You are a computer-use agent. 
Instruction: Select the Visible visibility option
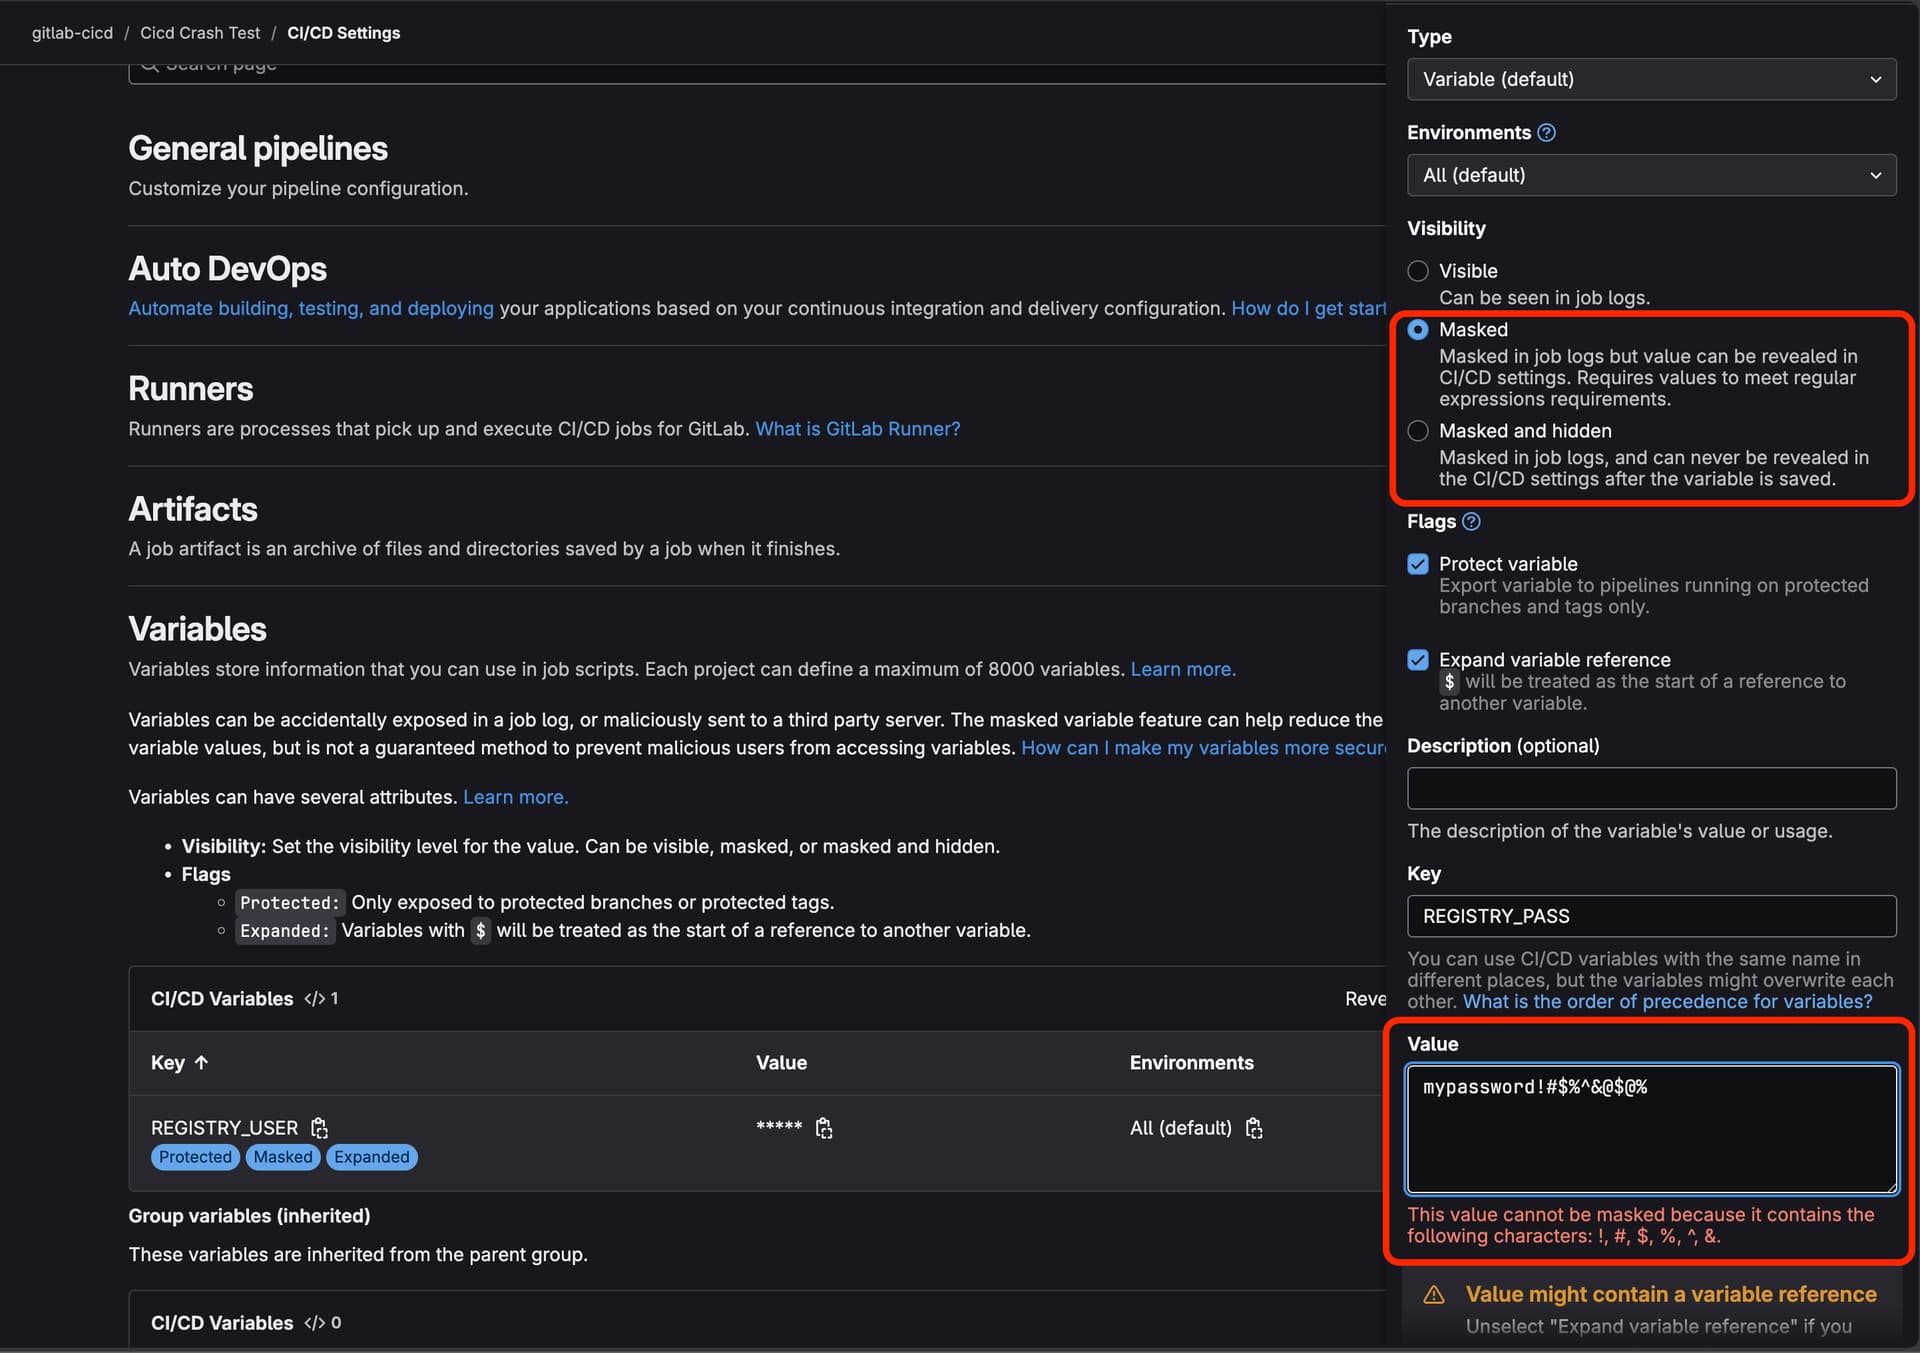[1417, 270]
